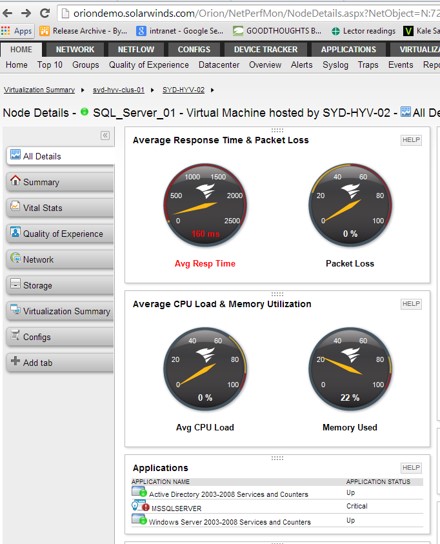Open Active Directory 2003-2008 Services link

point(228,494)
